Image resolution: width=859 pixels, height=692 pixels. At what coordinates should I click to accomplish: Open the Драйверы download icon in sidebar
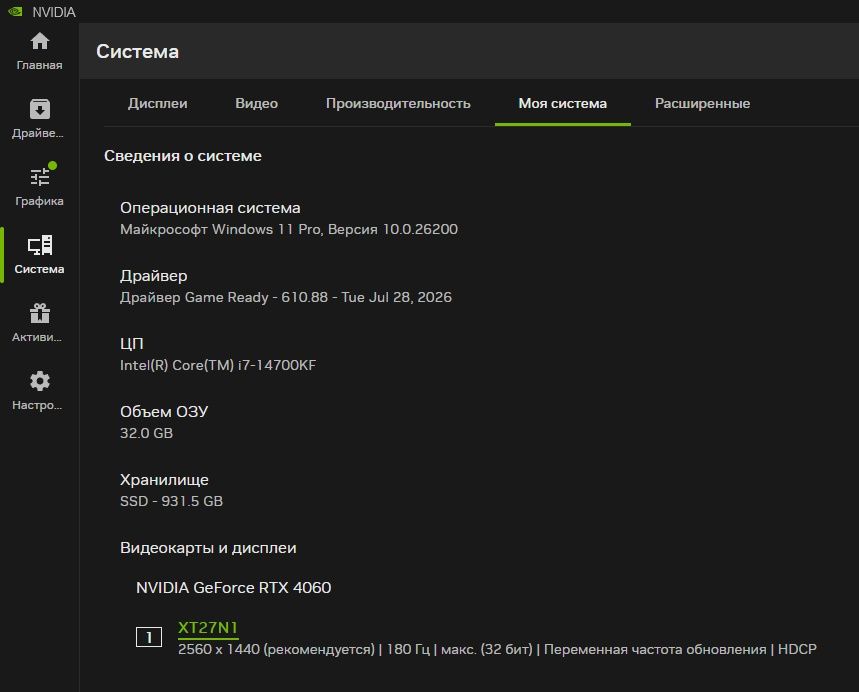pyautogui.click(x=39, y=109)
